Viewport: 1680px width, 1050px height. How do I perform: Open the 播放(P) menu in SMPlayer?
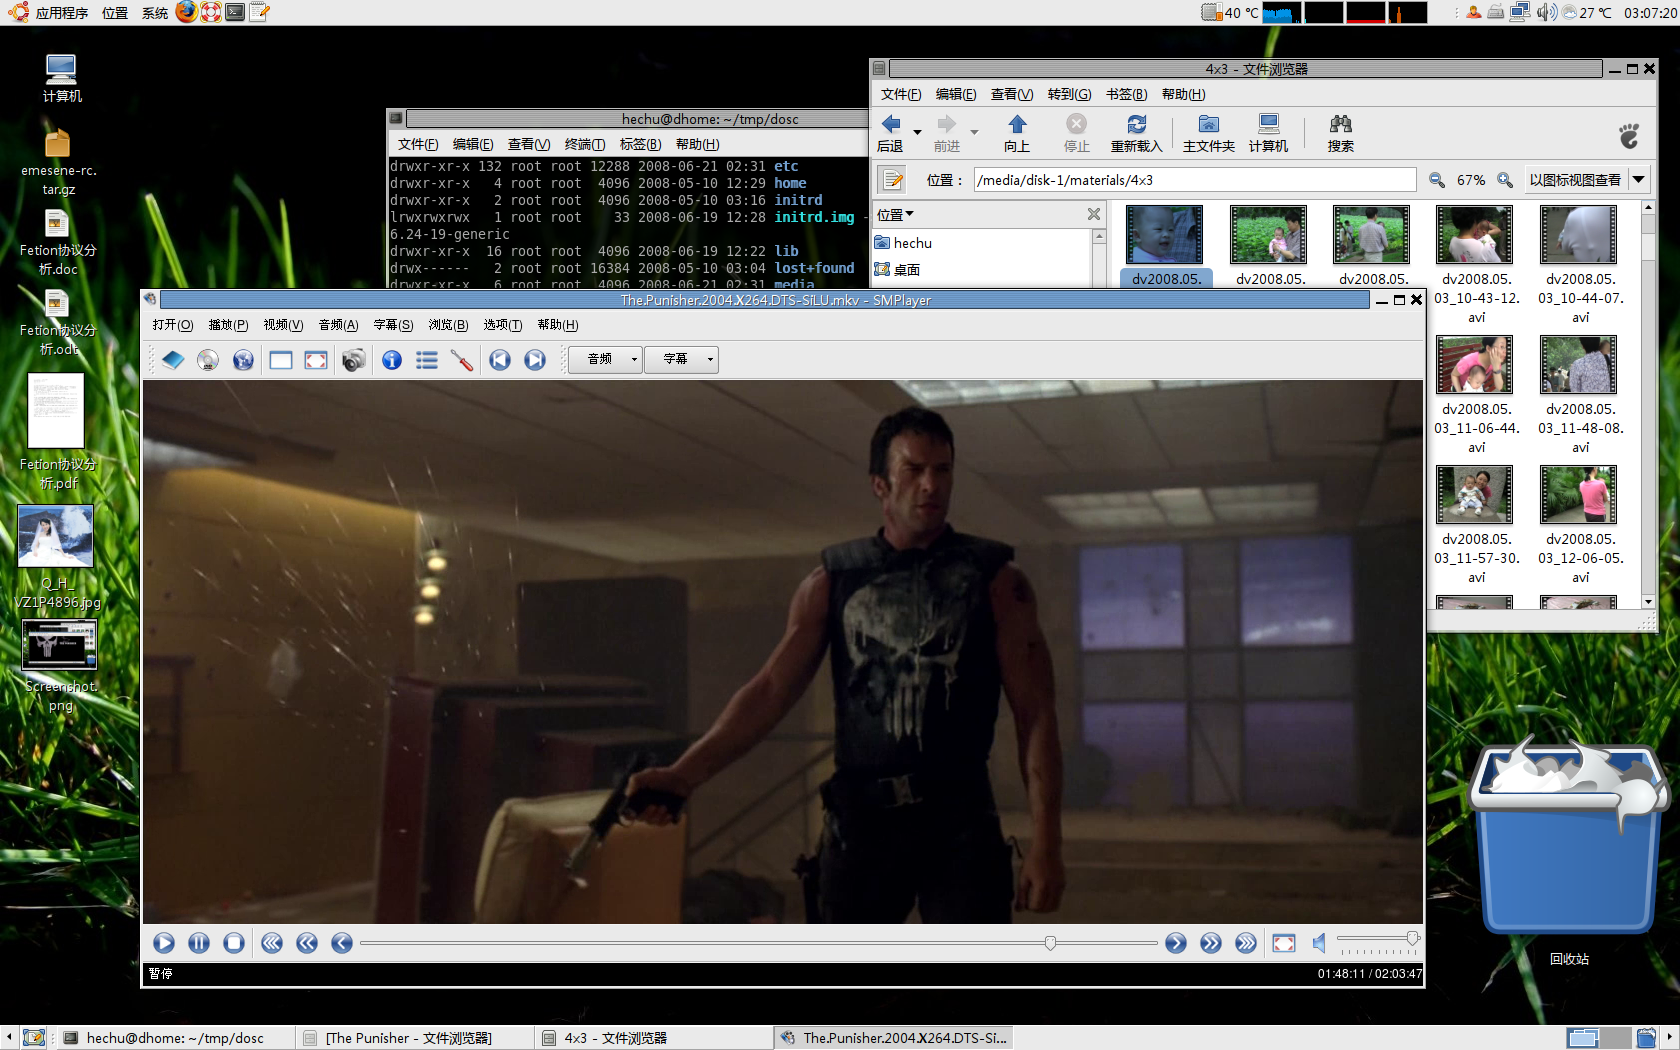click(x=228, y=325)
